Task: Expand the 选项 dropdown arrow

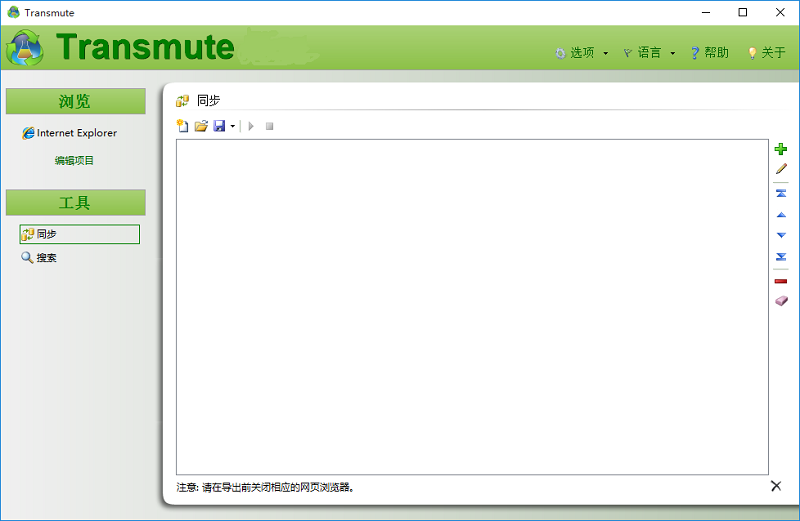Action: click(x=606, y=53)
